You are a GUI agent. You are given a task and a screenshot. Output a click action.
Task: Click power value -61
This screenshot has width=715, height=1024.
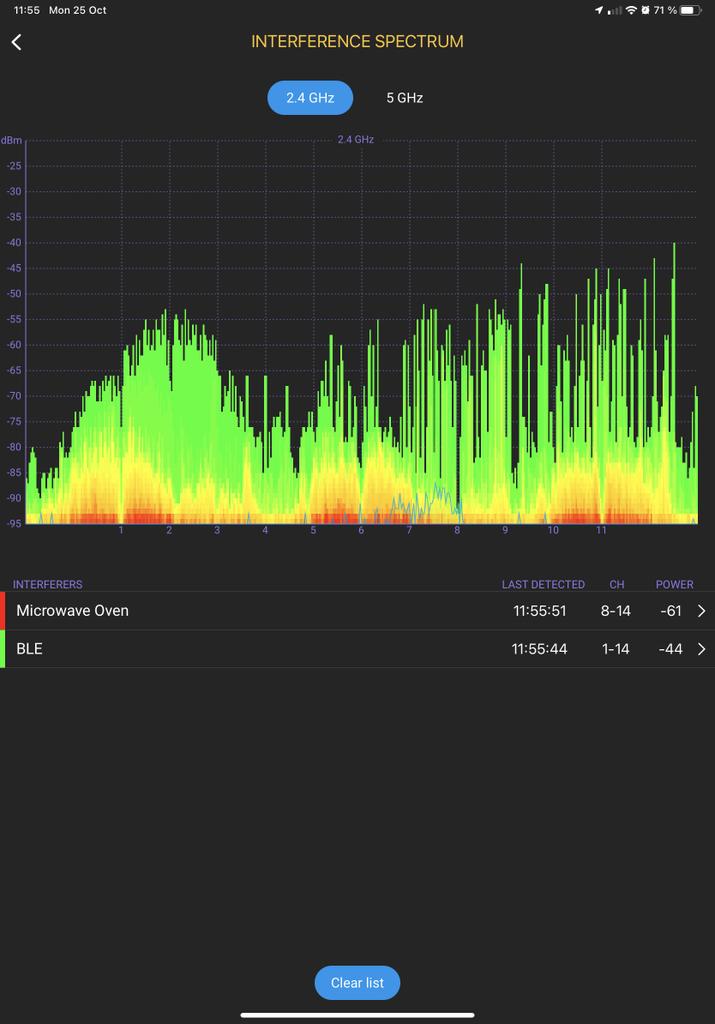pyautogui.click(x=671, y=611)
